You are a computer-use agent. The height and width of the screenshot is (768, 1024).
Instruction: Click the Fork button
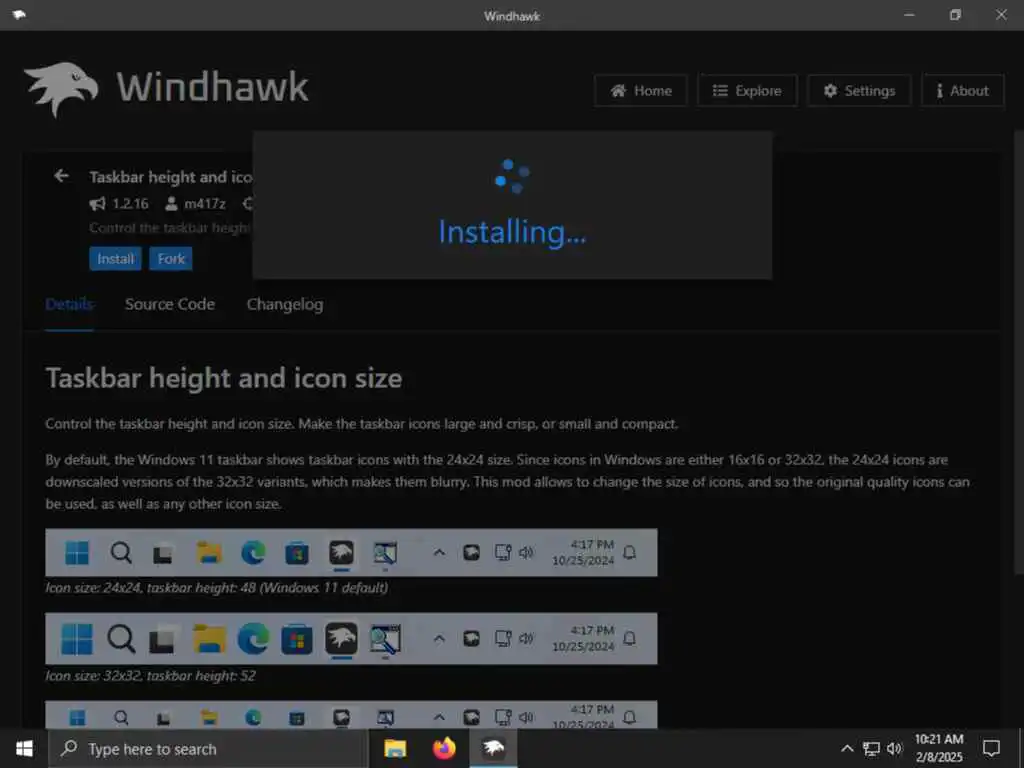(171, 259)
